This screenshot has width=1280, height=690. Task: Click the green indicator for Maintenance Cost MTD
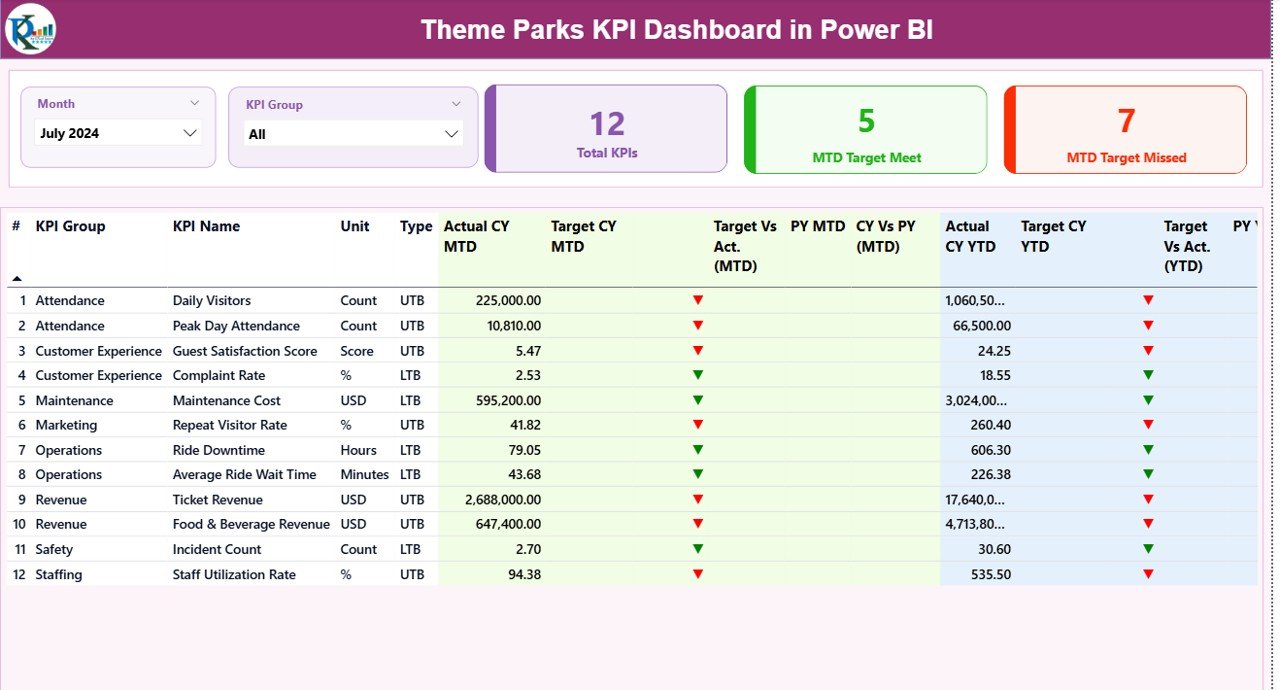tap(697, 400)
